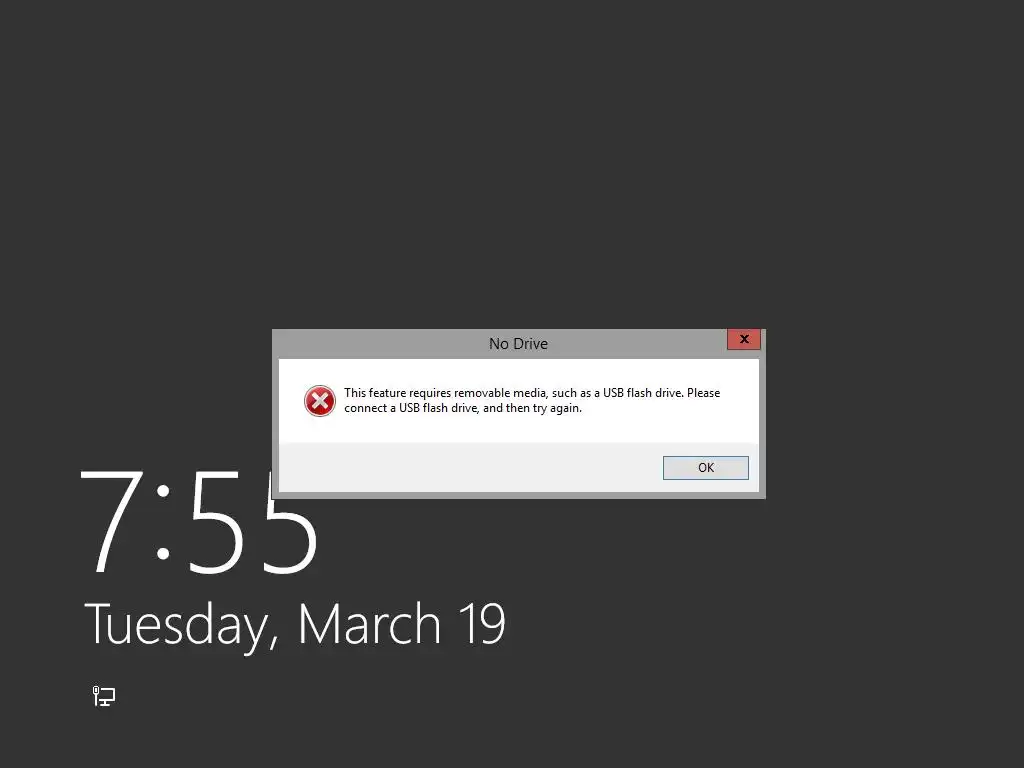Click the "No Drive" title text

pos(519,344)
